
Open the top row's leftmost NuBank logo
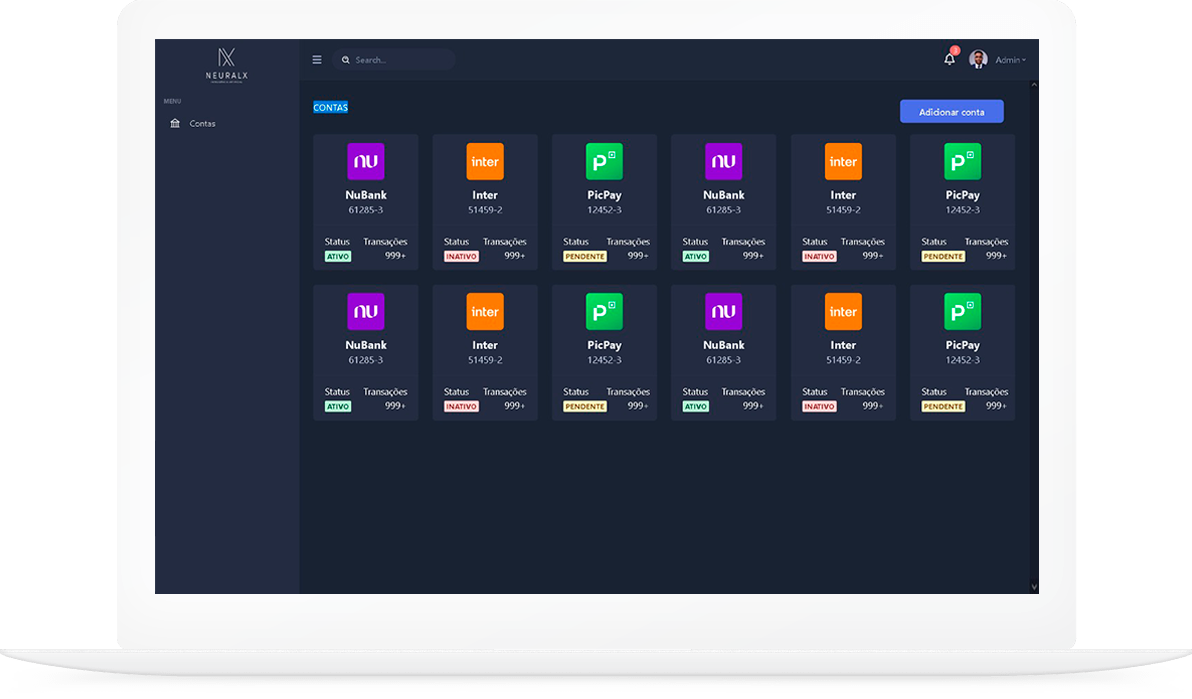click(366, 161)
